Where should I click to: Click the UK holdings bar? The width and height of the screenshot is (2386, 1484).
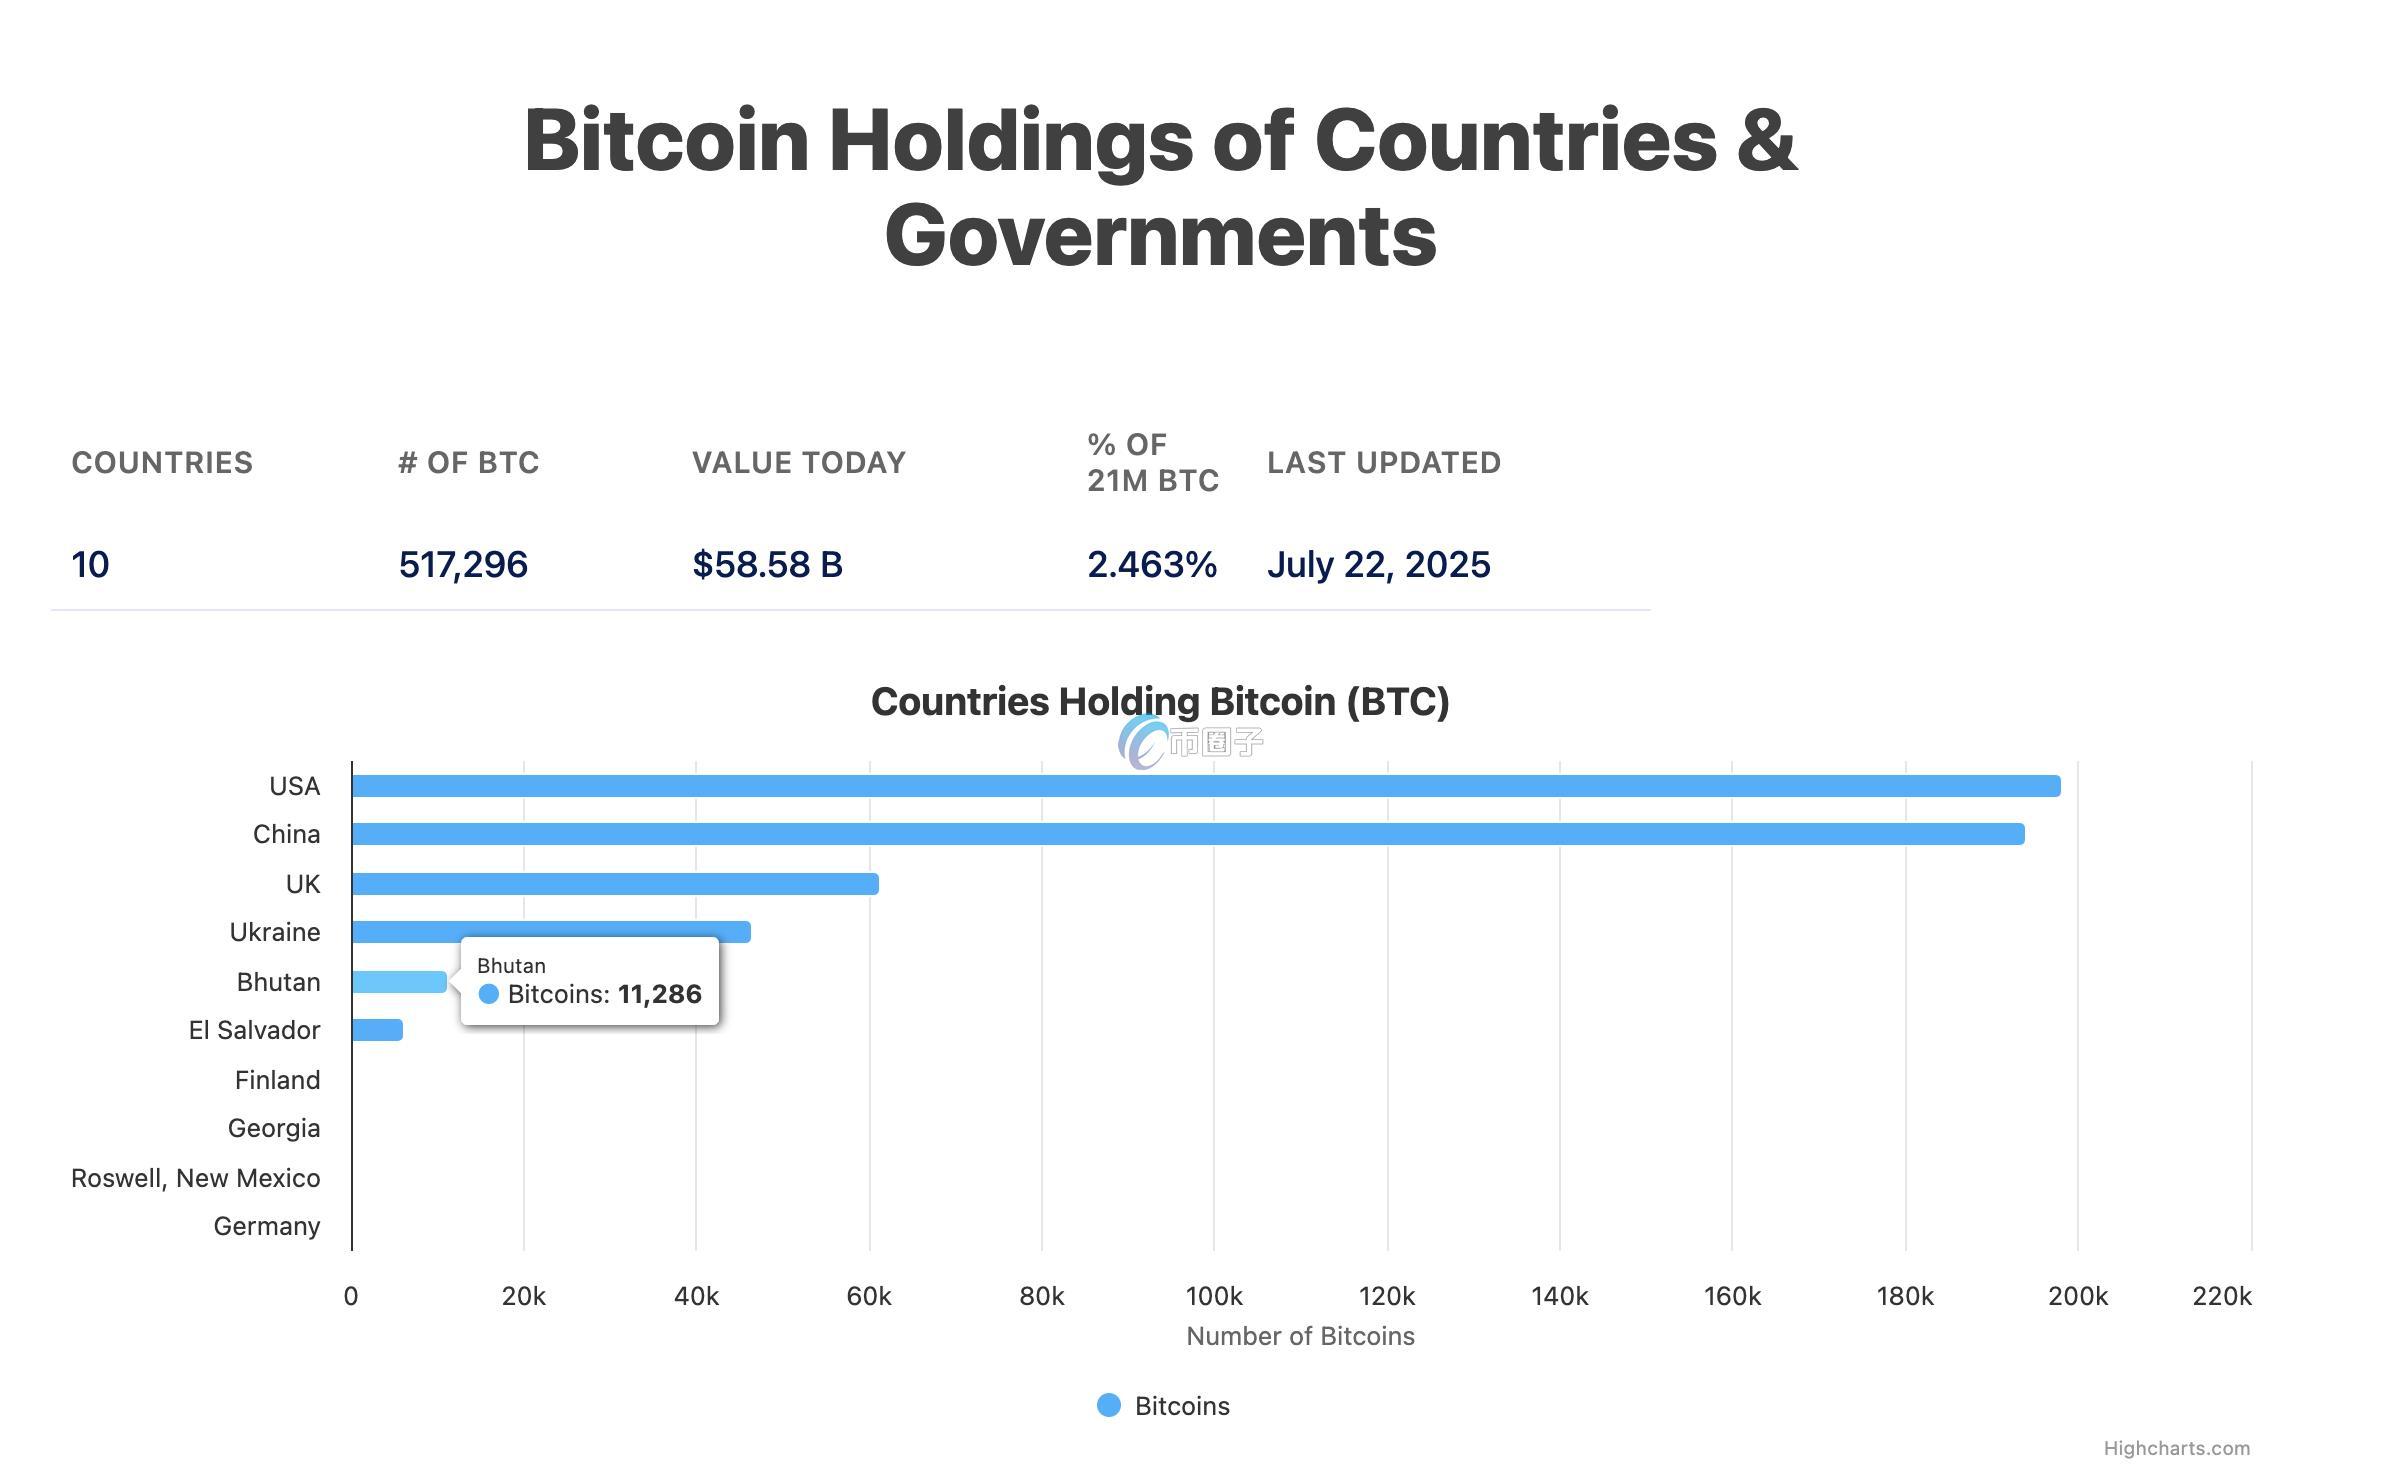point(615,884)
